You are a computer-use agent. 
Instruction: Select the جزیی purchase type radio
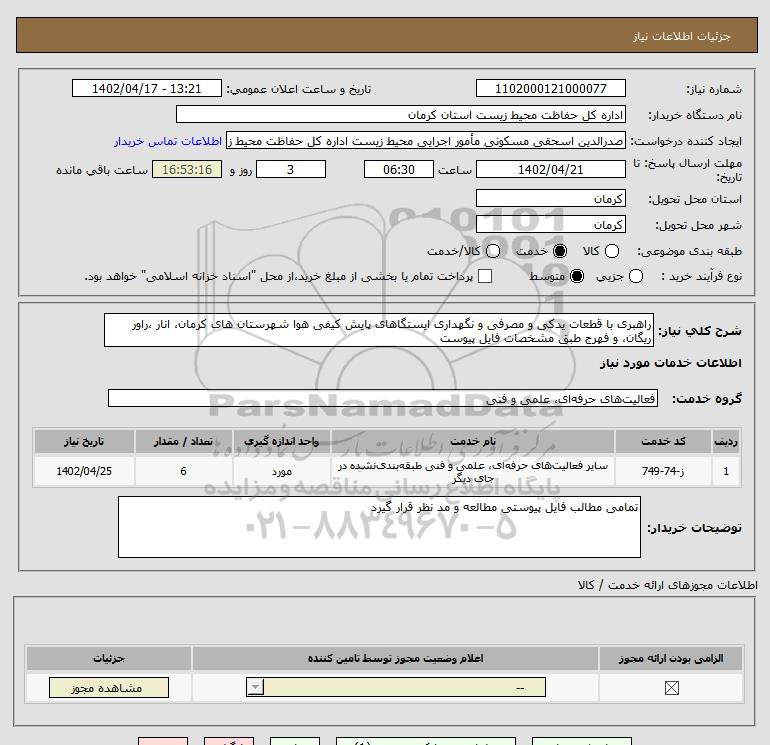[x=635, y=276]
